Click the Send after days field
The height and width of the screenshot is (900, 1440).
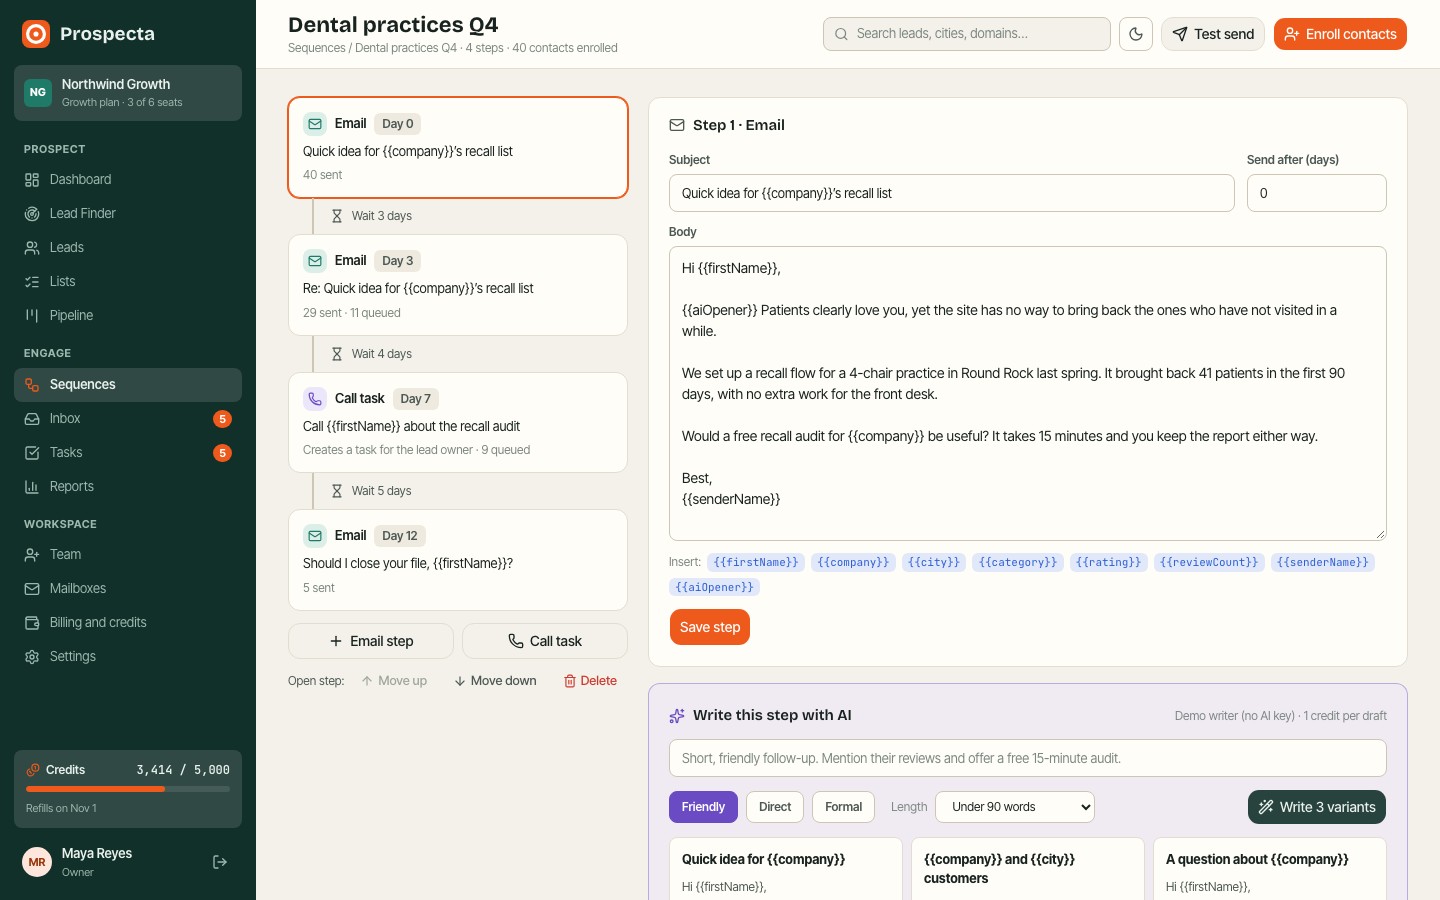(x=1317, y=193)
